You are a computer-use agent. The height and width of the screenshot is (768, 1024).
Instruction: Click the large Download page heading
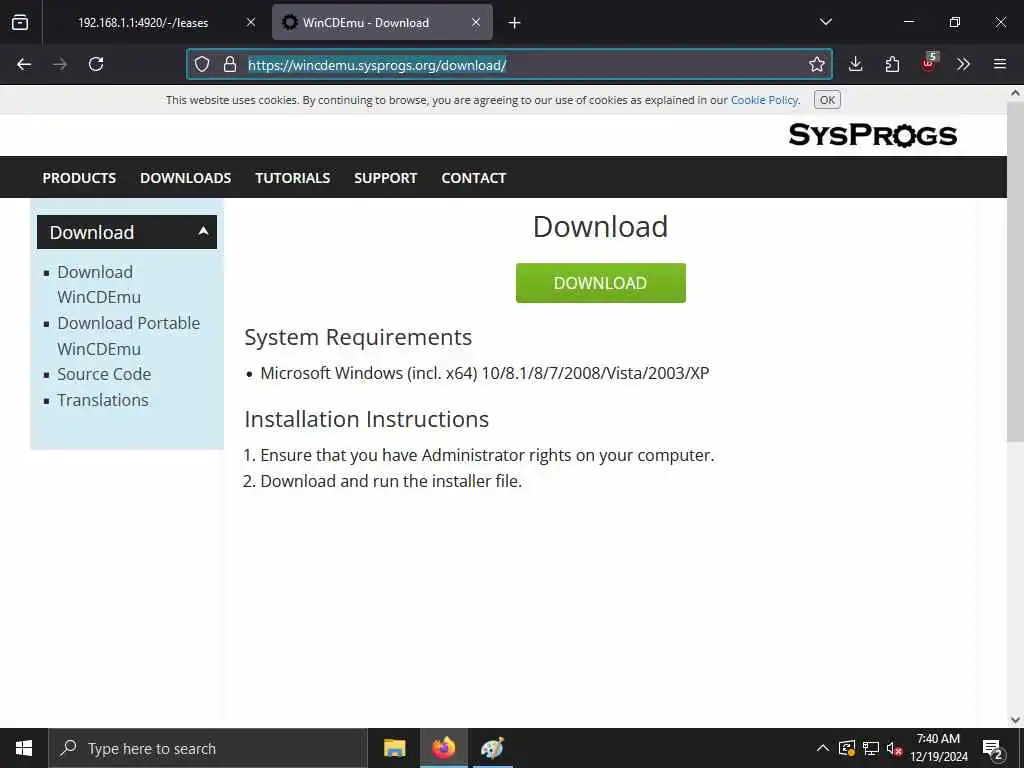pyautogui.click(x=601, y=227)
